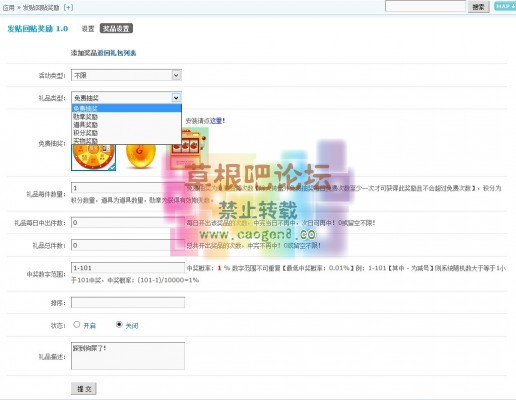Open the 返回礼包列表 link
Viewport: 516px width, 400px height.
117,53
